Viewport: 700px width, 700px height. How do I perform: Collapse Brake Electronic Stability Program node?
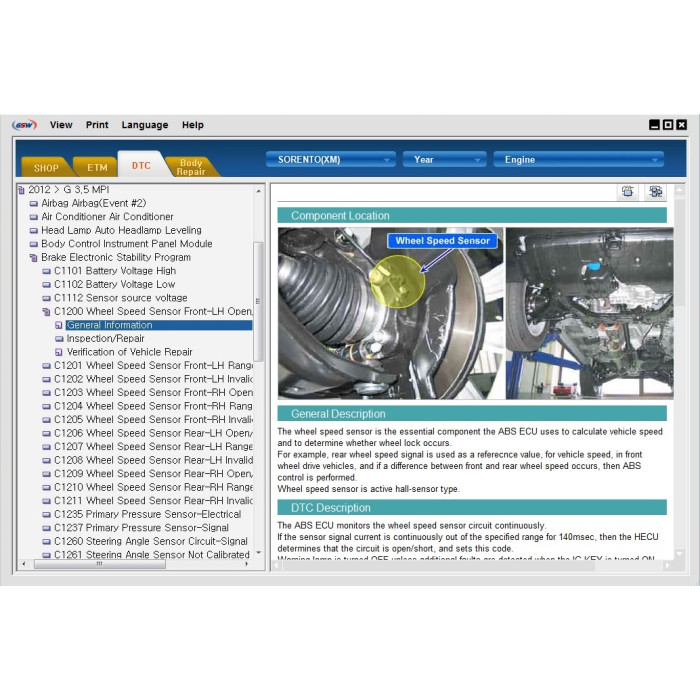[33, 258]
